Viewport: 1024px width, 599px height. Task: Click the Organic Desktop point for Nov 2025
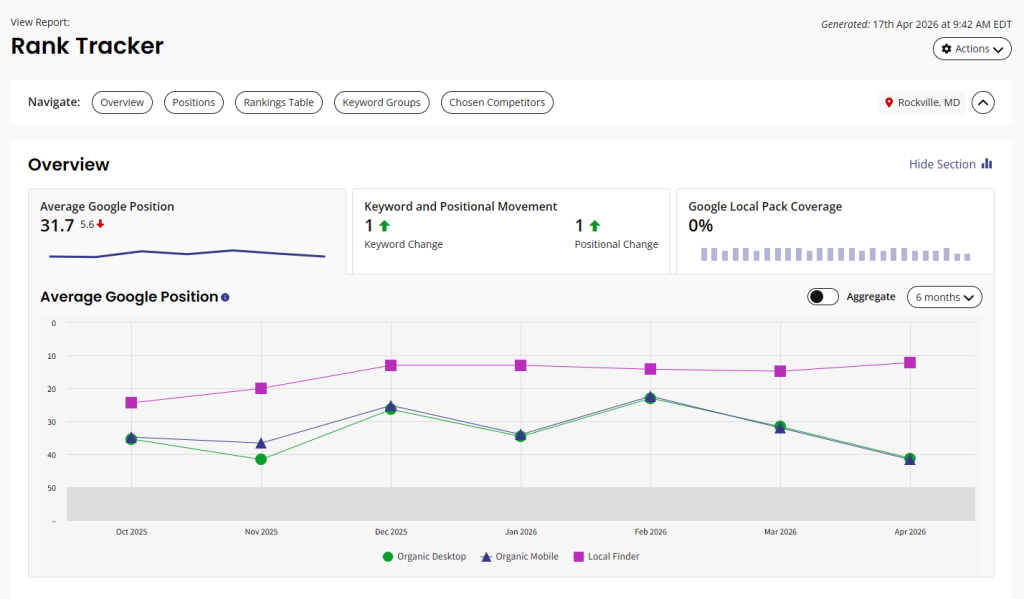[x=261, y=459]
